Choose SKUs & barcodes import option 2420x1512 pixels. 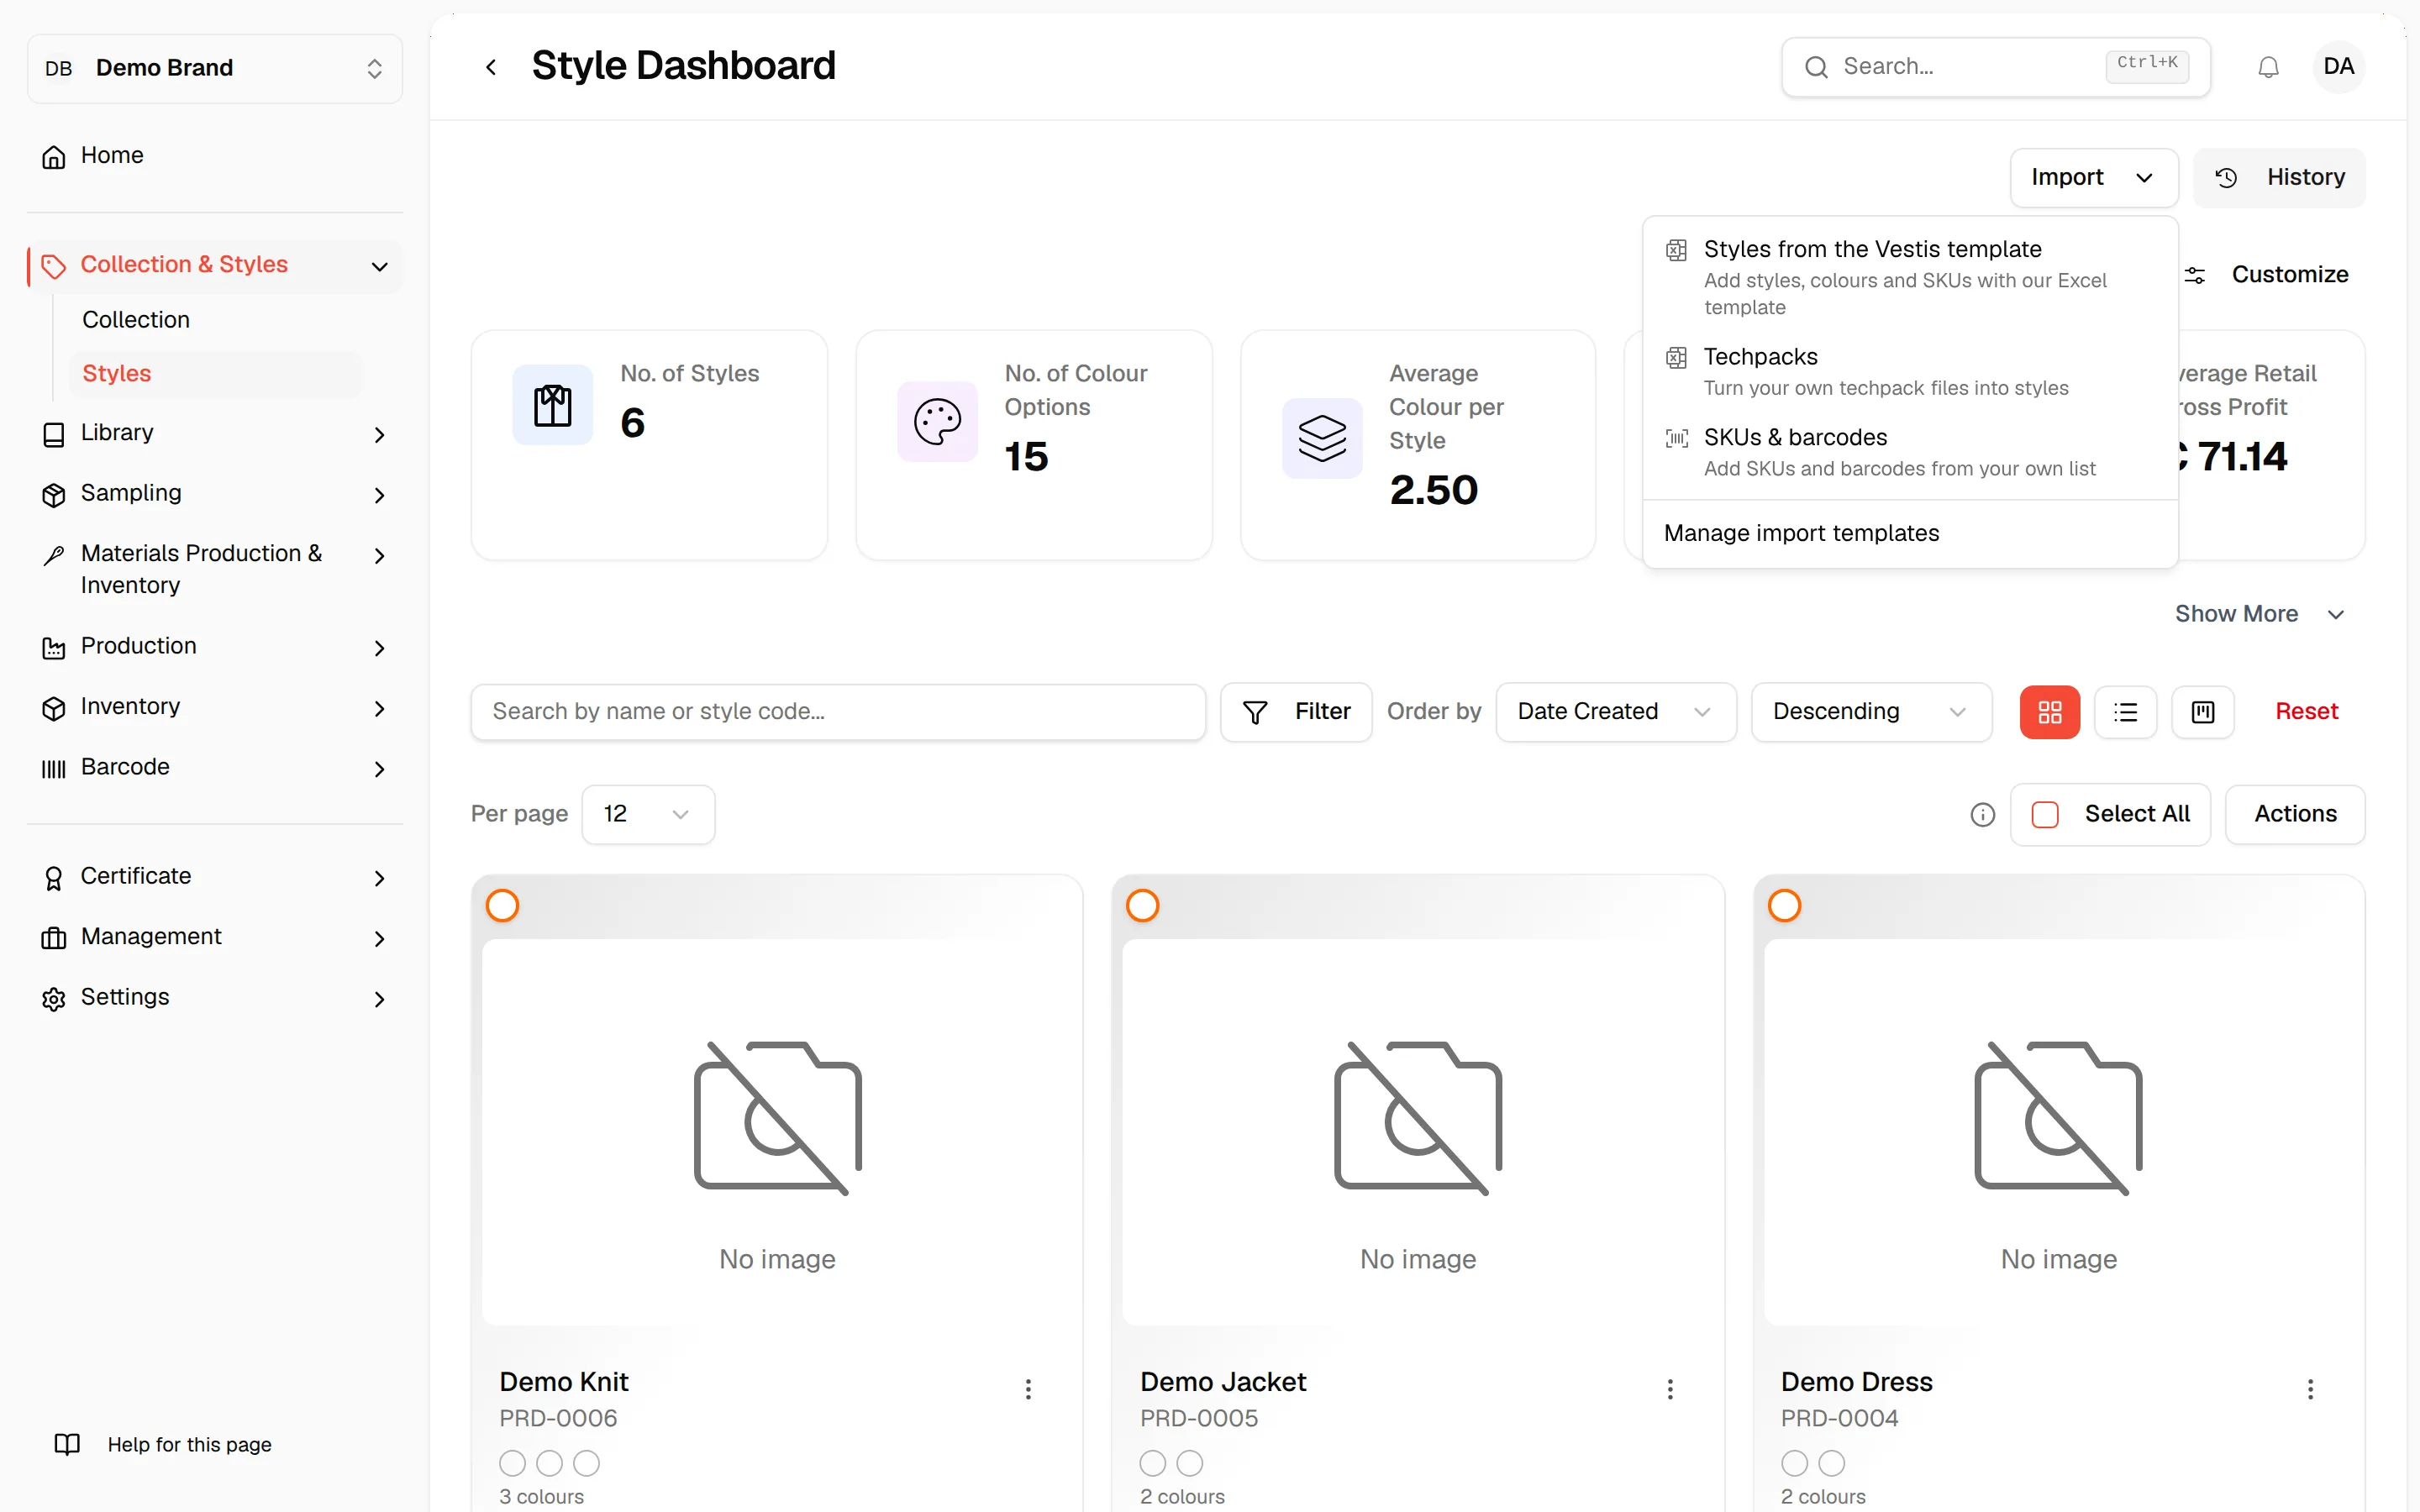click(x=1909, y=453)
